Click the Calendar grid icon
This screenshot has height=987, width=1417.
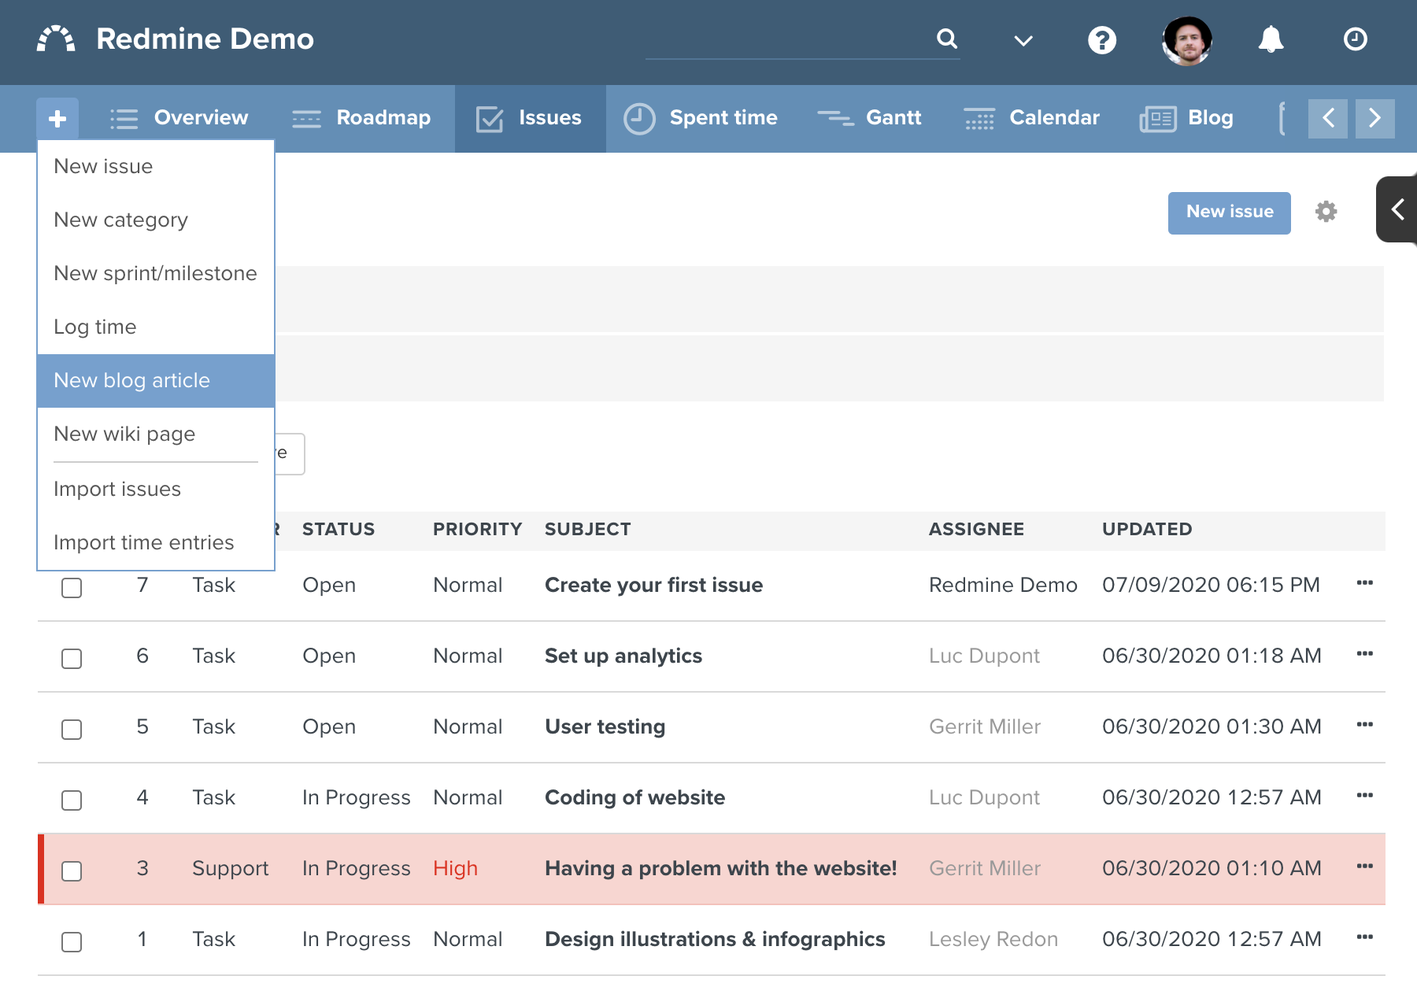979,119
